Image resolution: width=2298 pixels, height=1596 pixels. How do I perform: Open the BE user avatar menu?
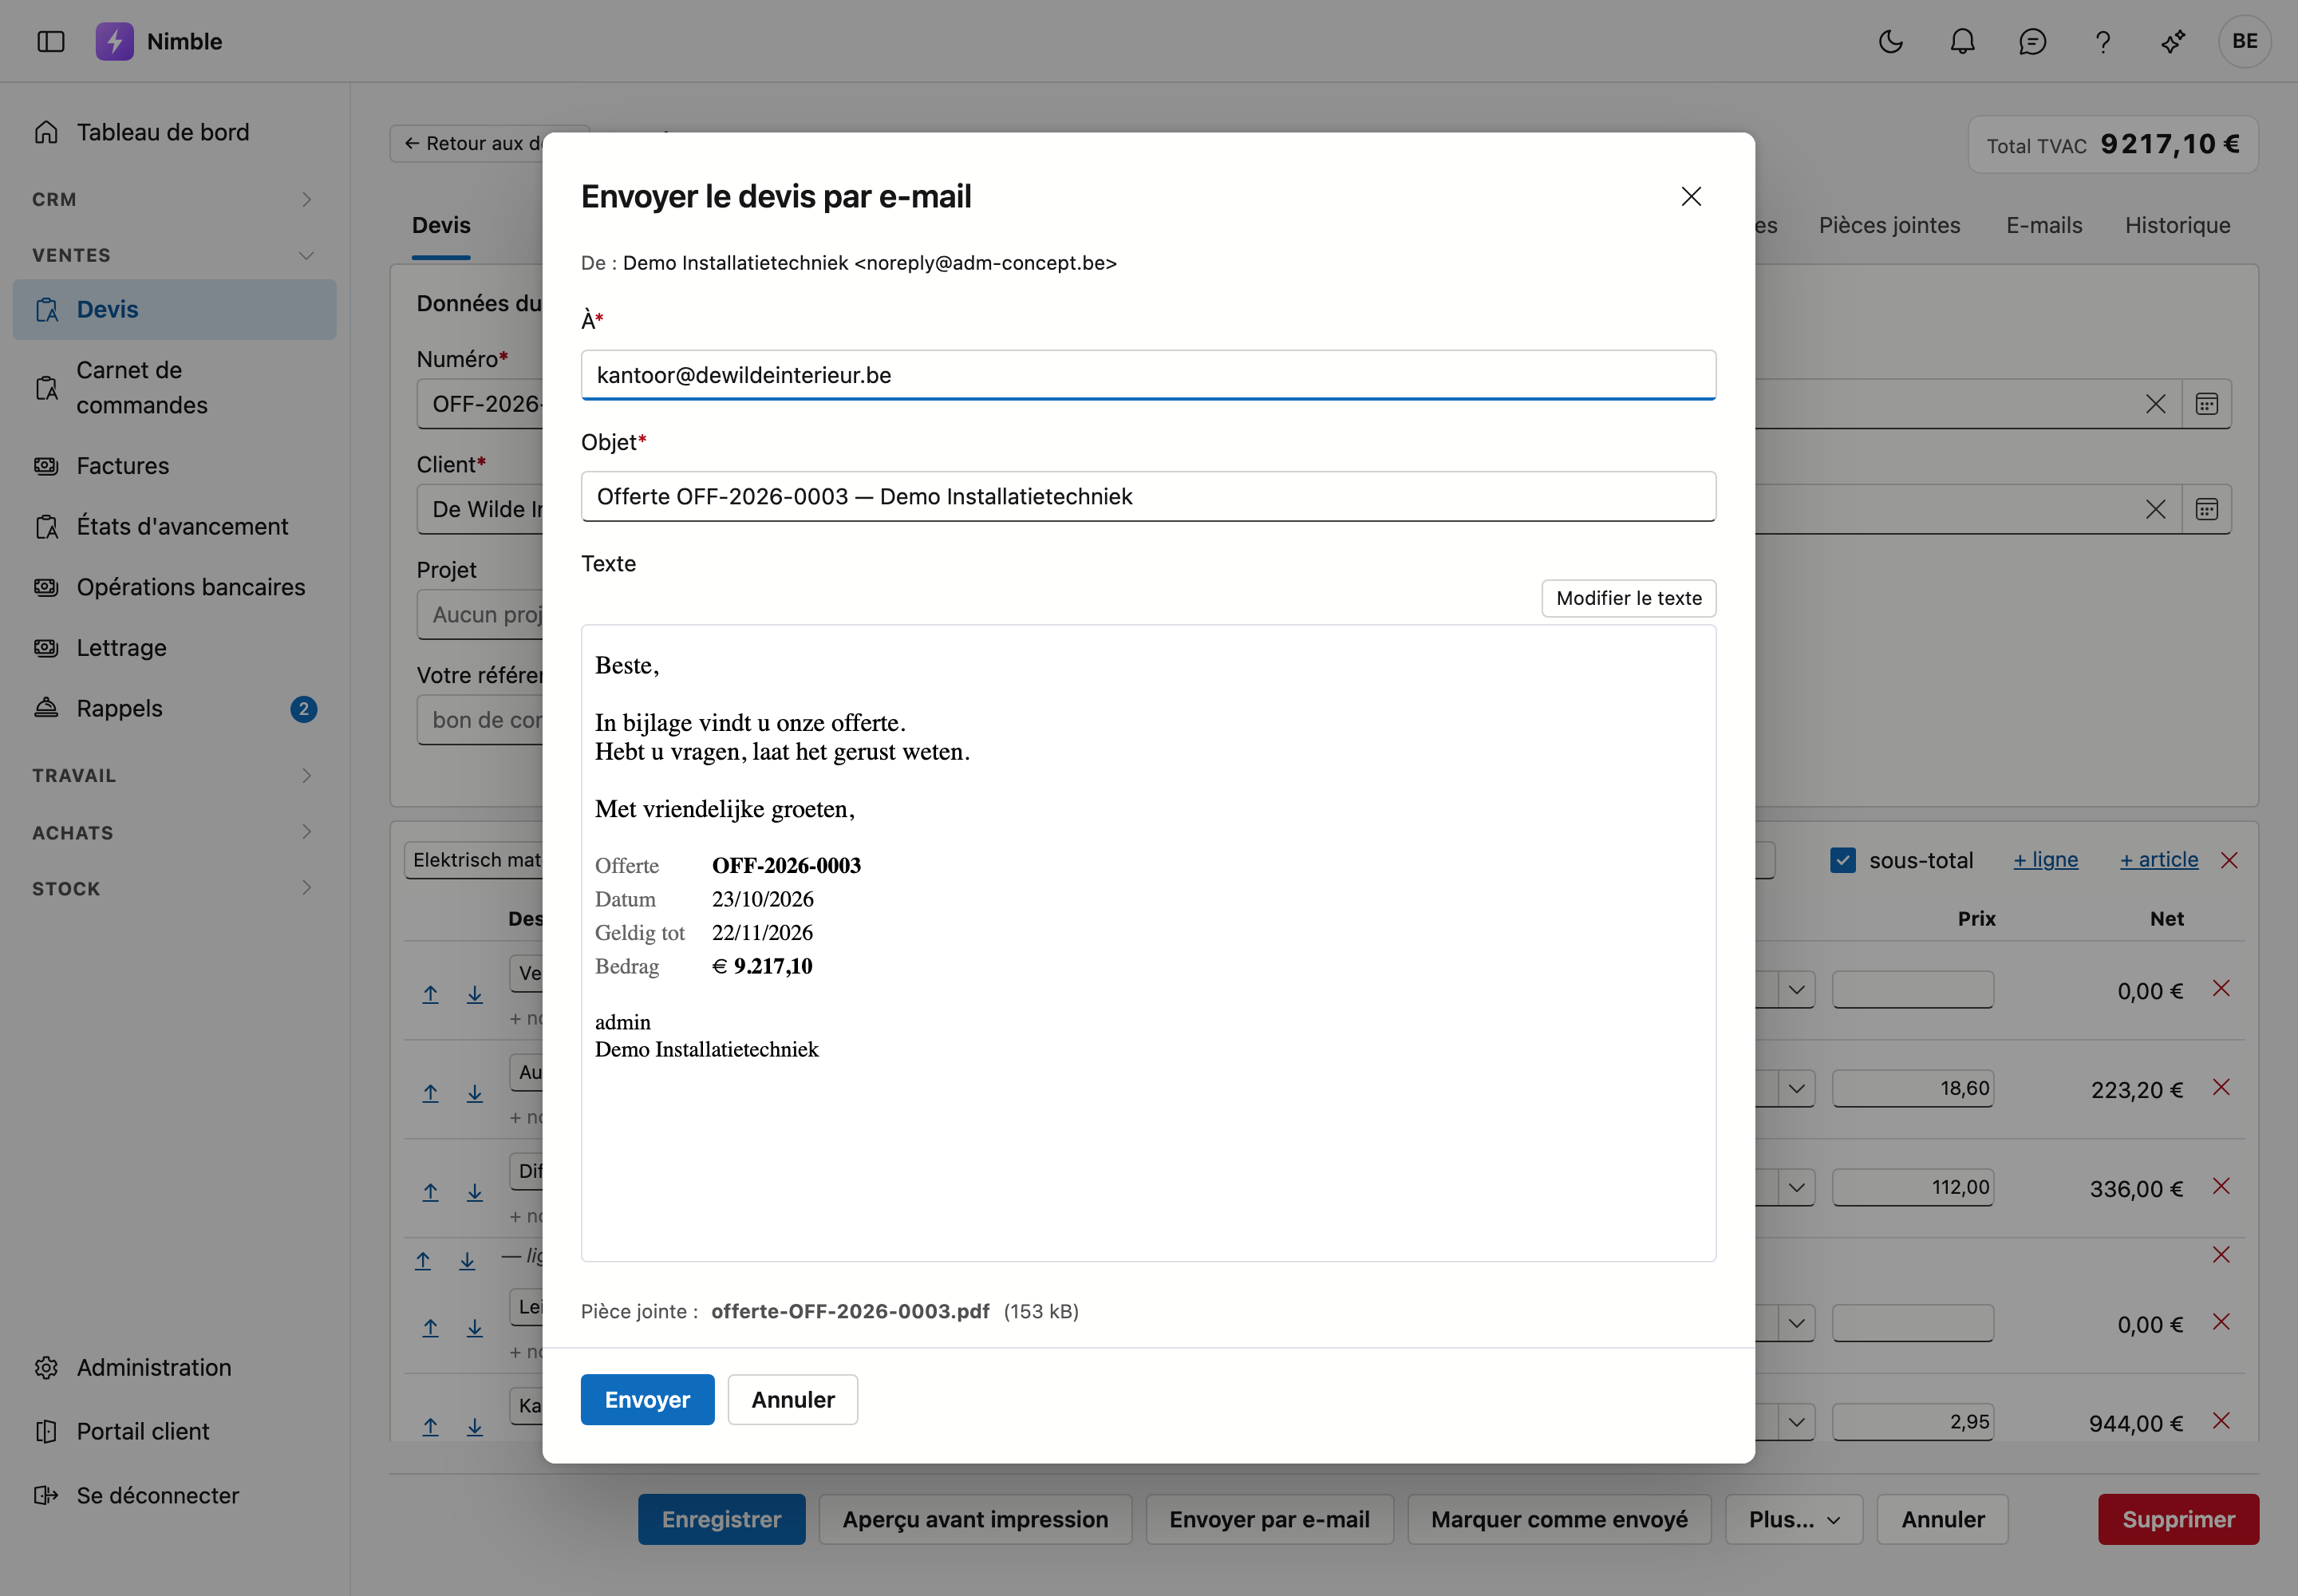2244,41
